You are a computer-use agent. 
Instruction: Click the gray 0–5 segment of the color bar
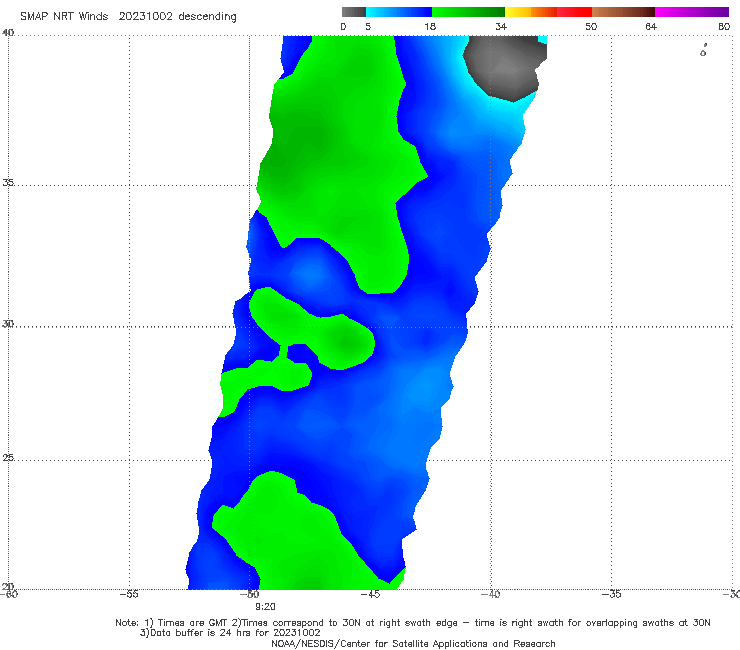tap(354, 12)
